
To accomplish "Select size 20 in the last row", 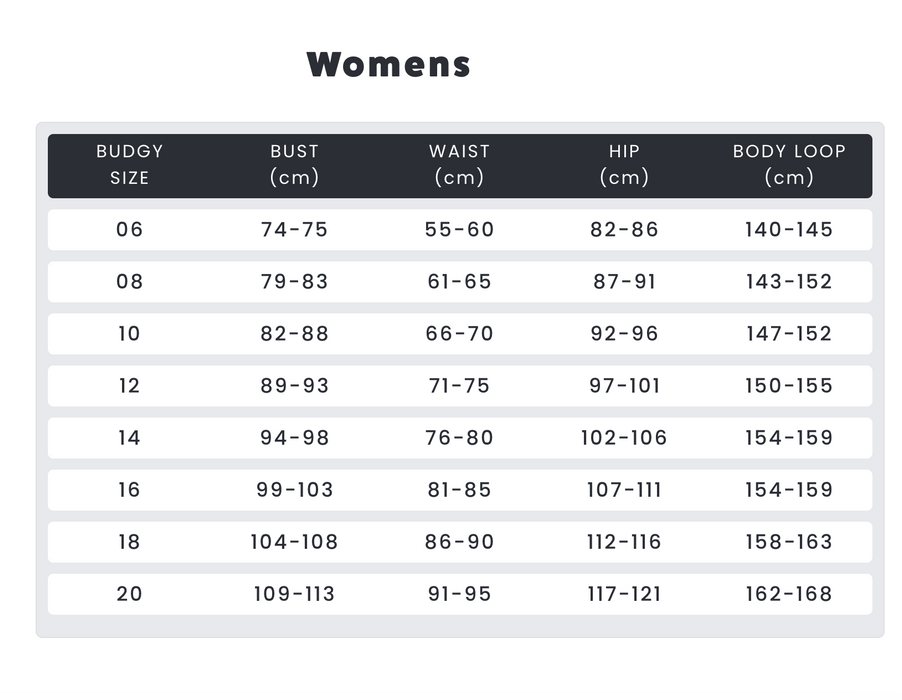I will [x=129, y=594].
